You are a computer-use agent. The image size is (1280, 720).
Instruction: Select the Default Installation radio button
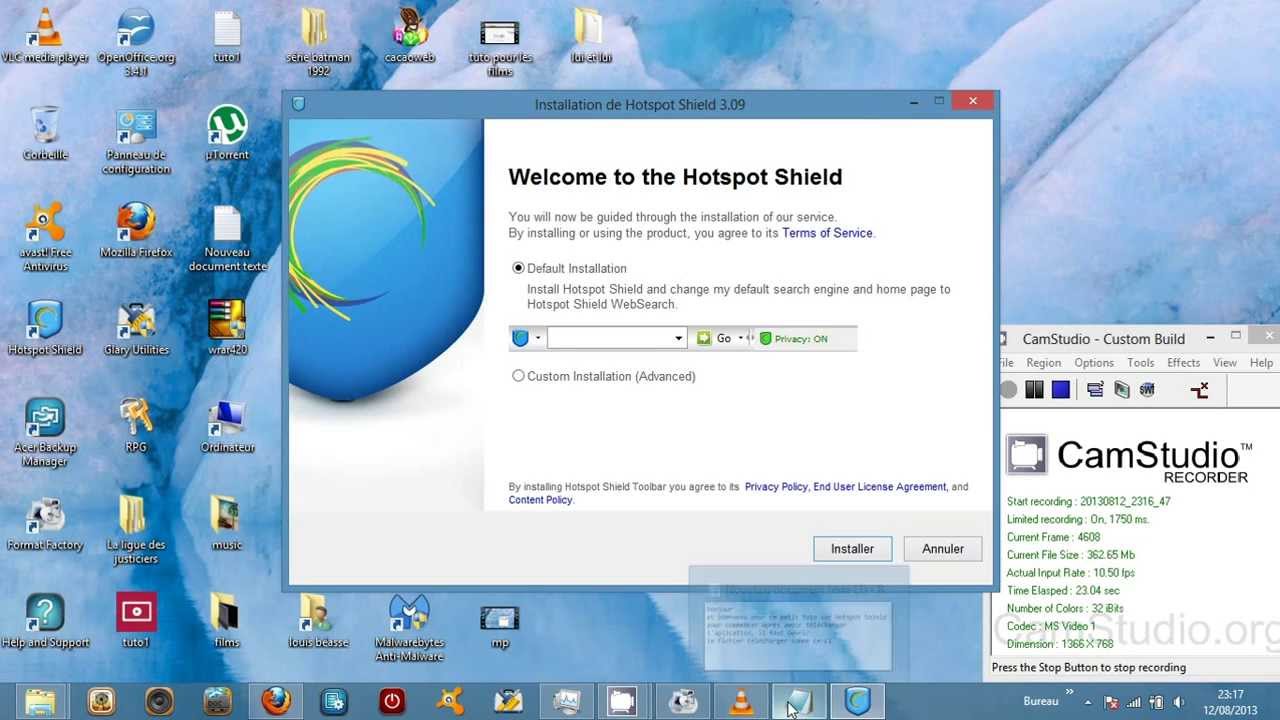coord(518,268)
